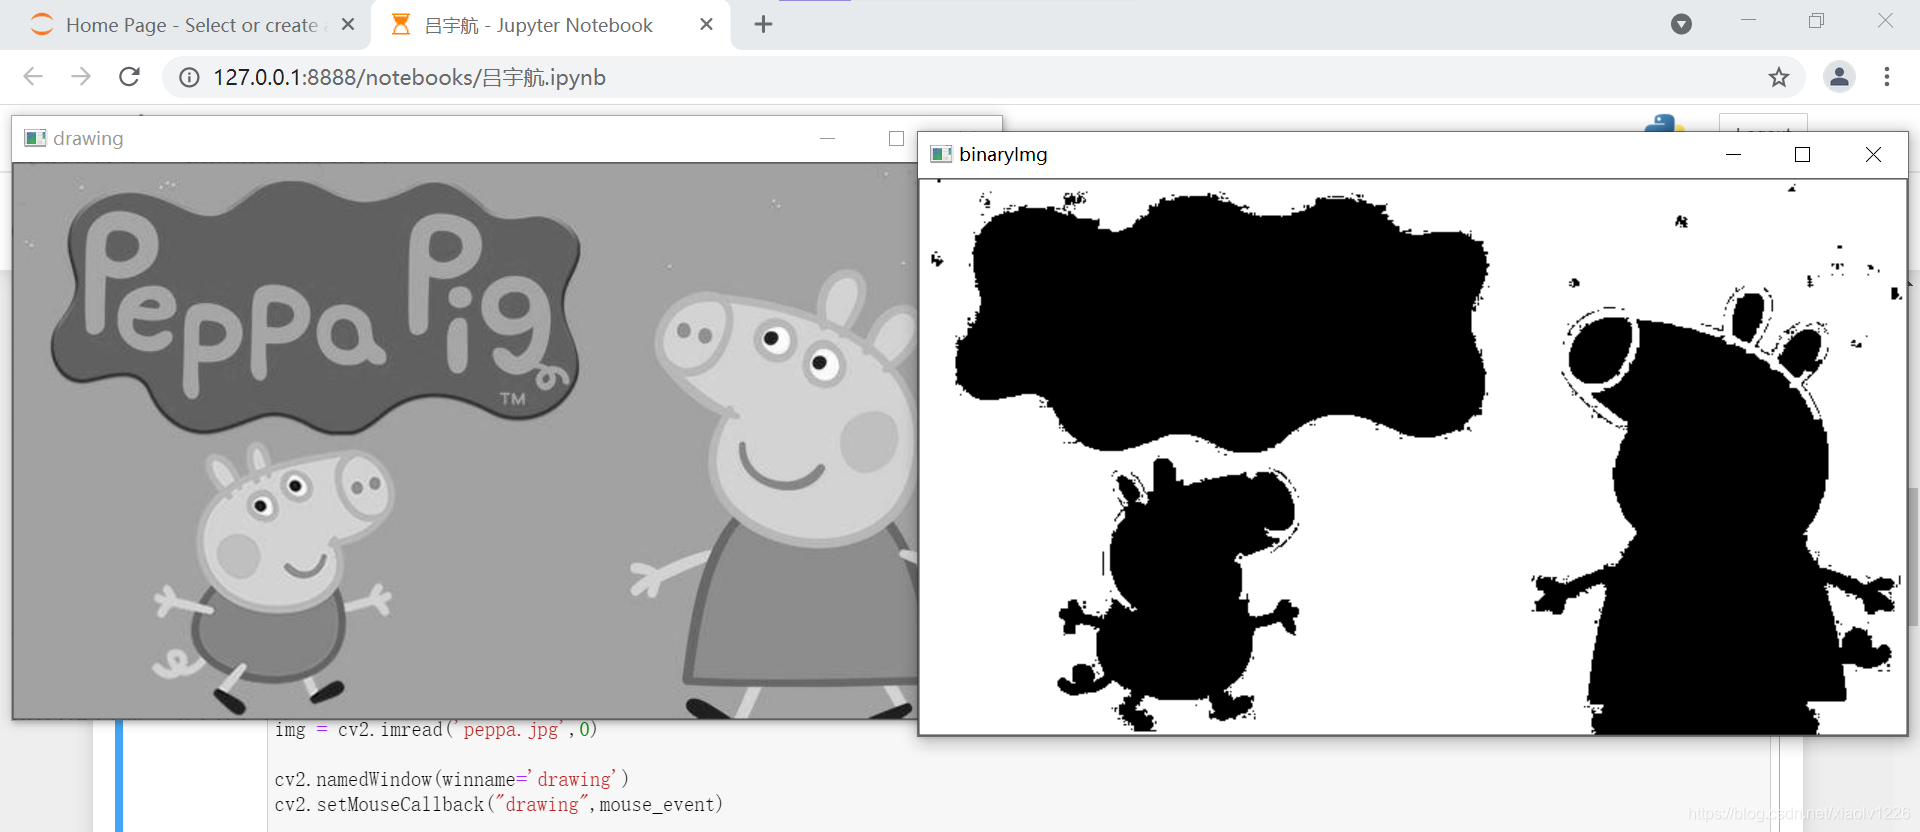1920x832 pixels.
Task: Reload the notebook page
Action: pos(129,77)
